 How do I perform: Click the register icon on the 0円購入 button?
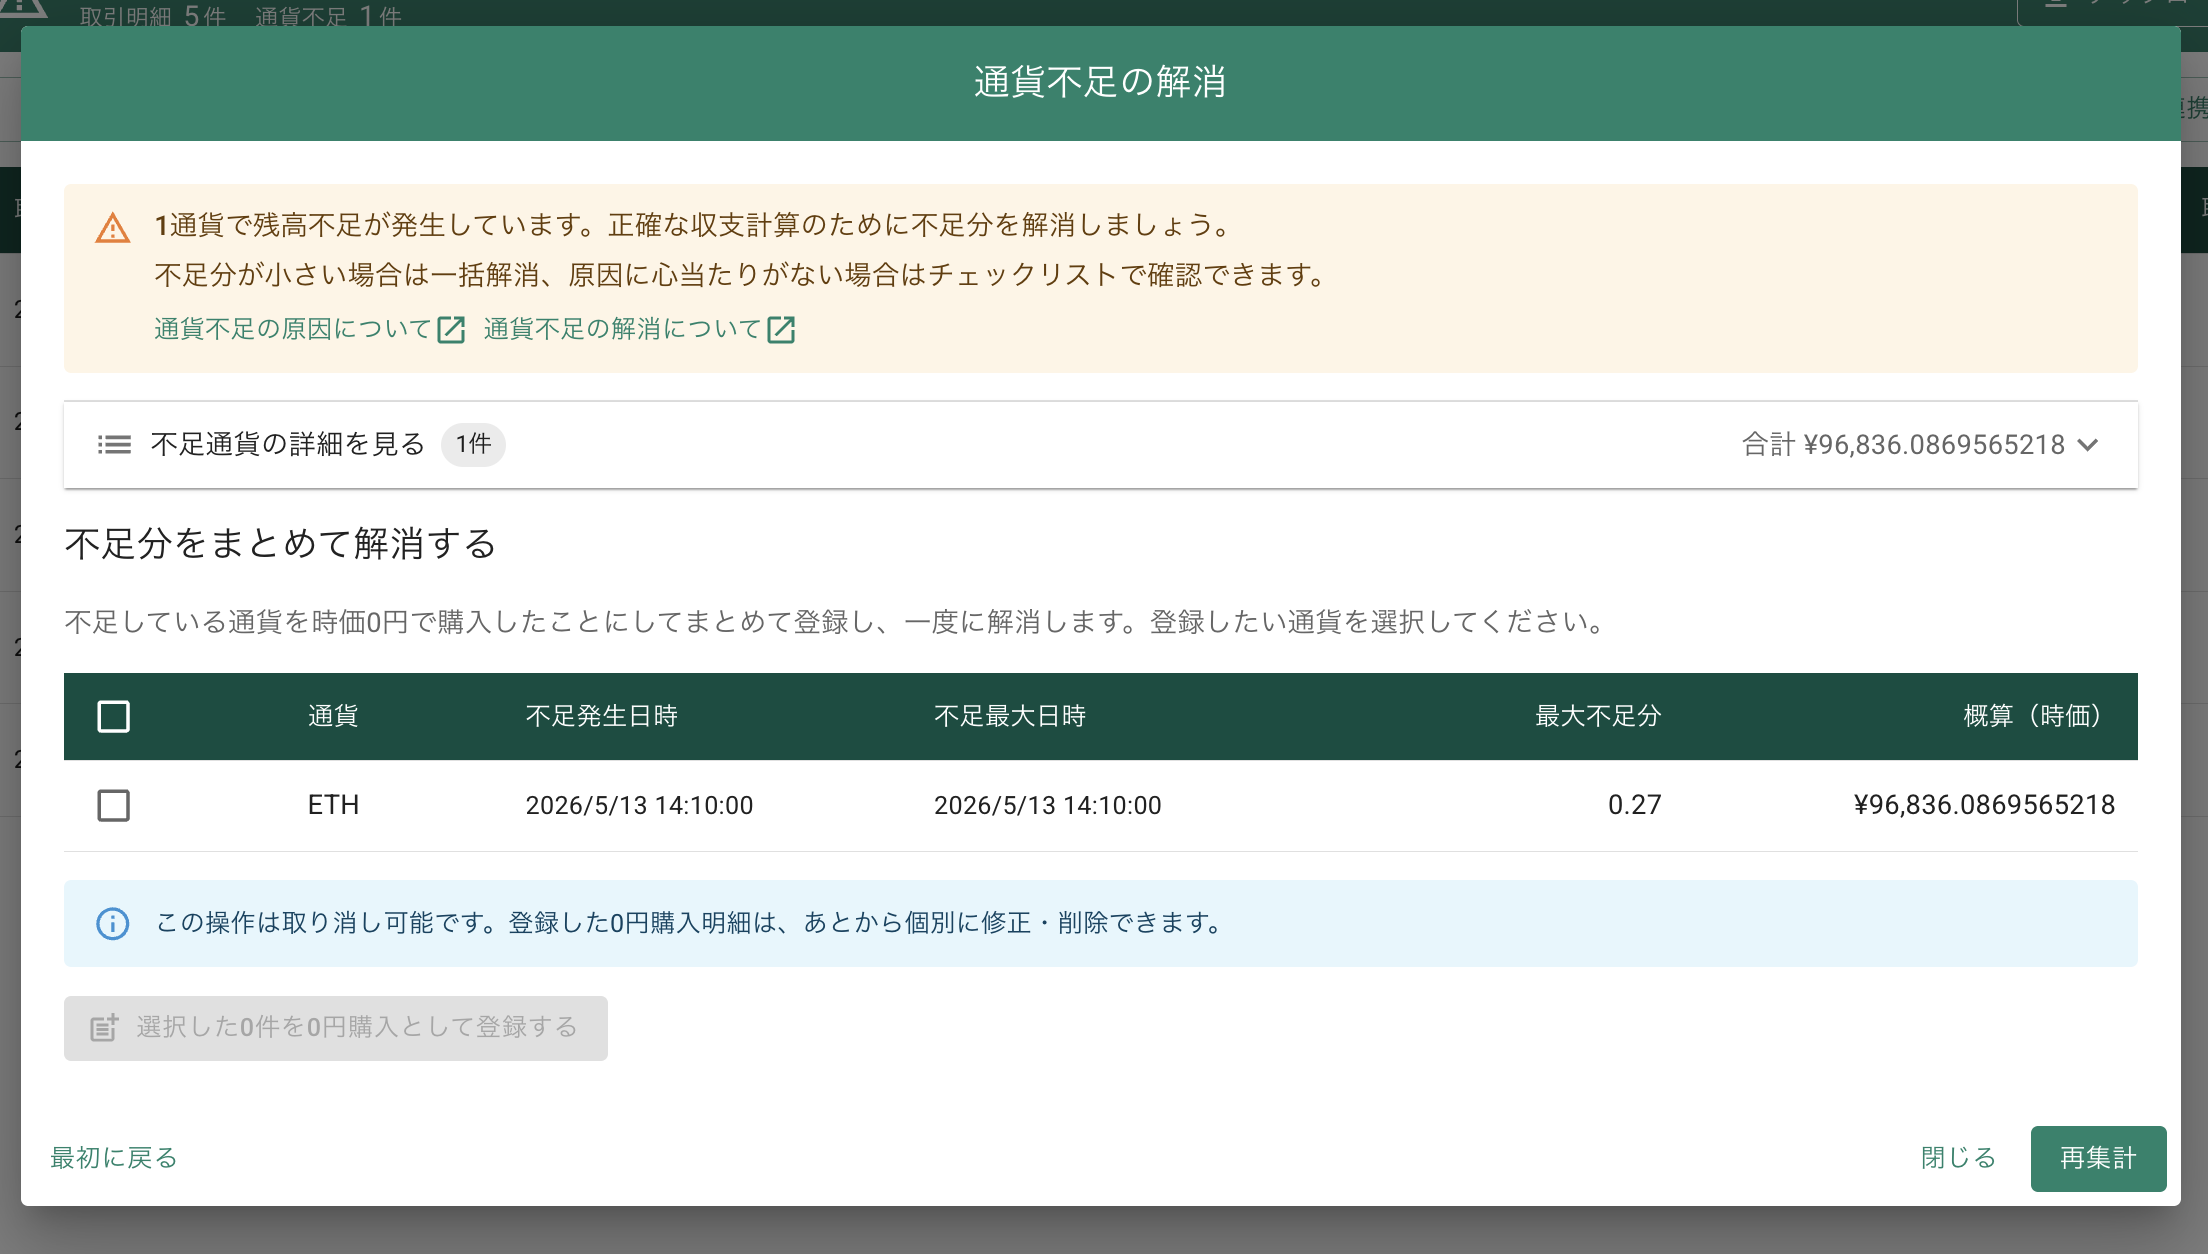click(x=105, y=1027)
